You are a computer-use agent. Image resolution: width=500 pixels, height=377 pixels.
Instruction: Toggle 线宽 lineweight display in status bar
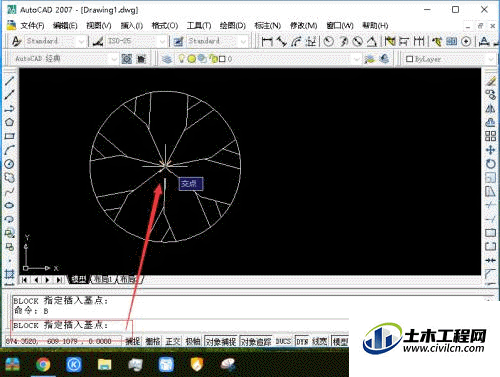[319, 341]
